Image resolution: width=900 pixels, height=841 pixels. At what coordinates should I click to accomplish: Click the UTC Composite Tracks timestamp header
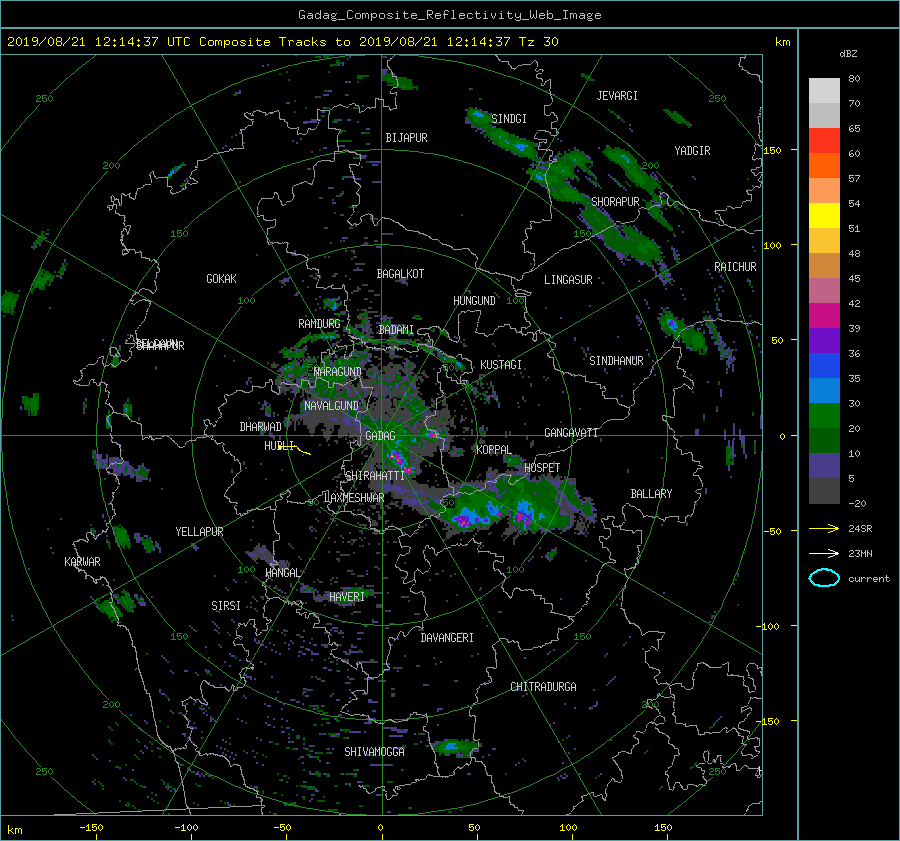(282, 42)
